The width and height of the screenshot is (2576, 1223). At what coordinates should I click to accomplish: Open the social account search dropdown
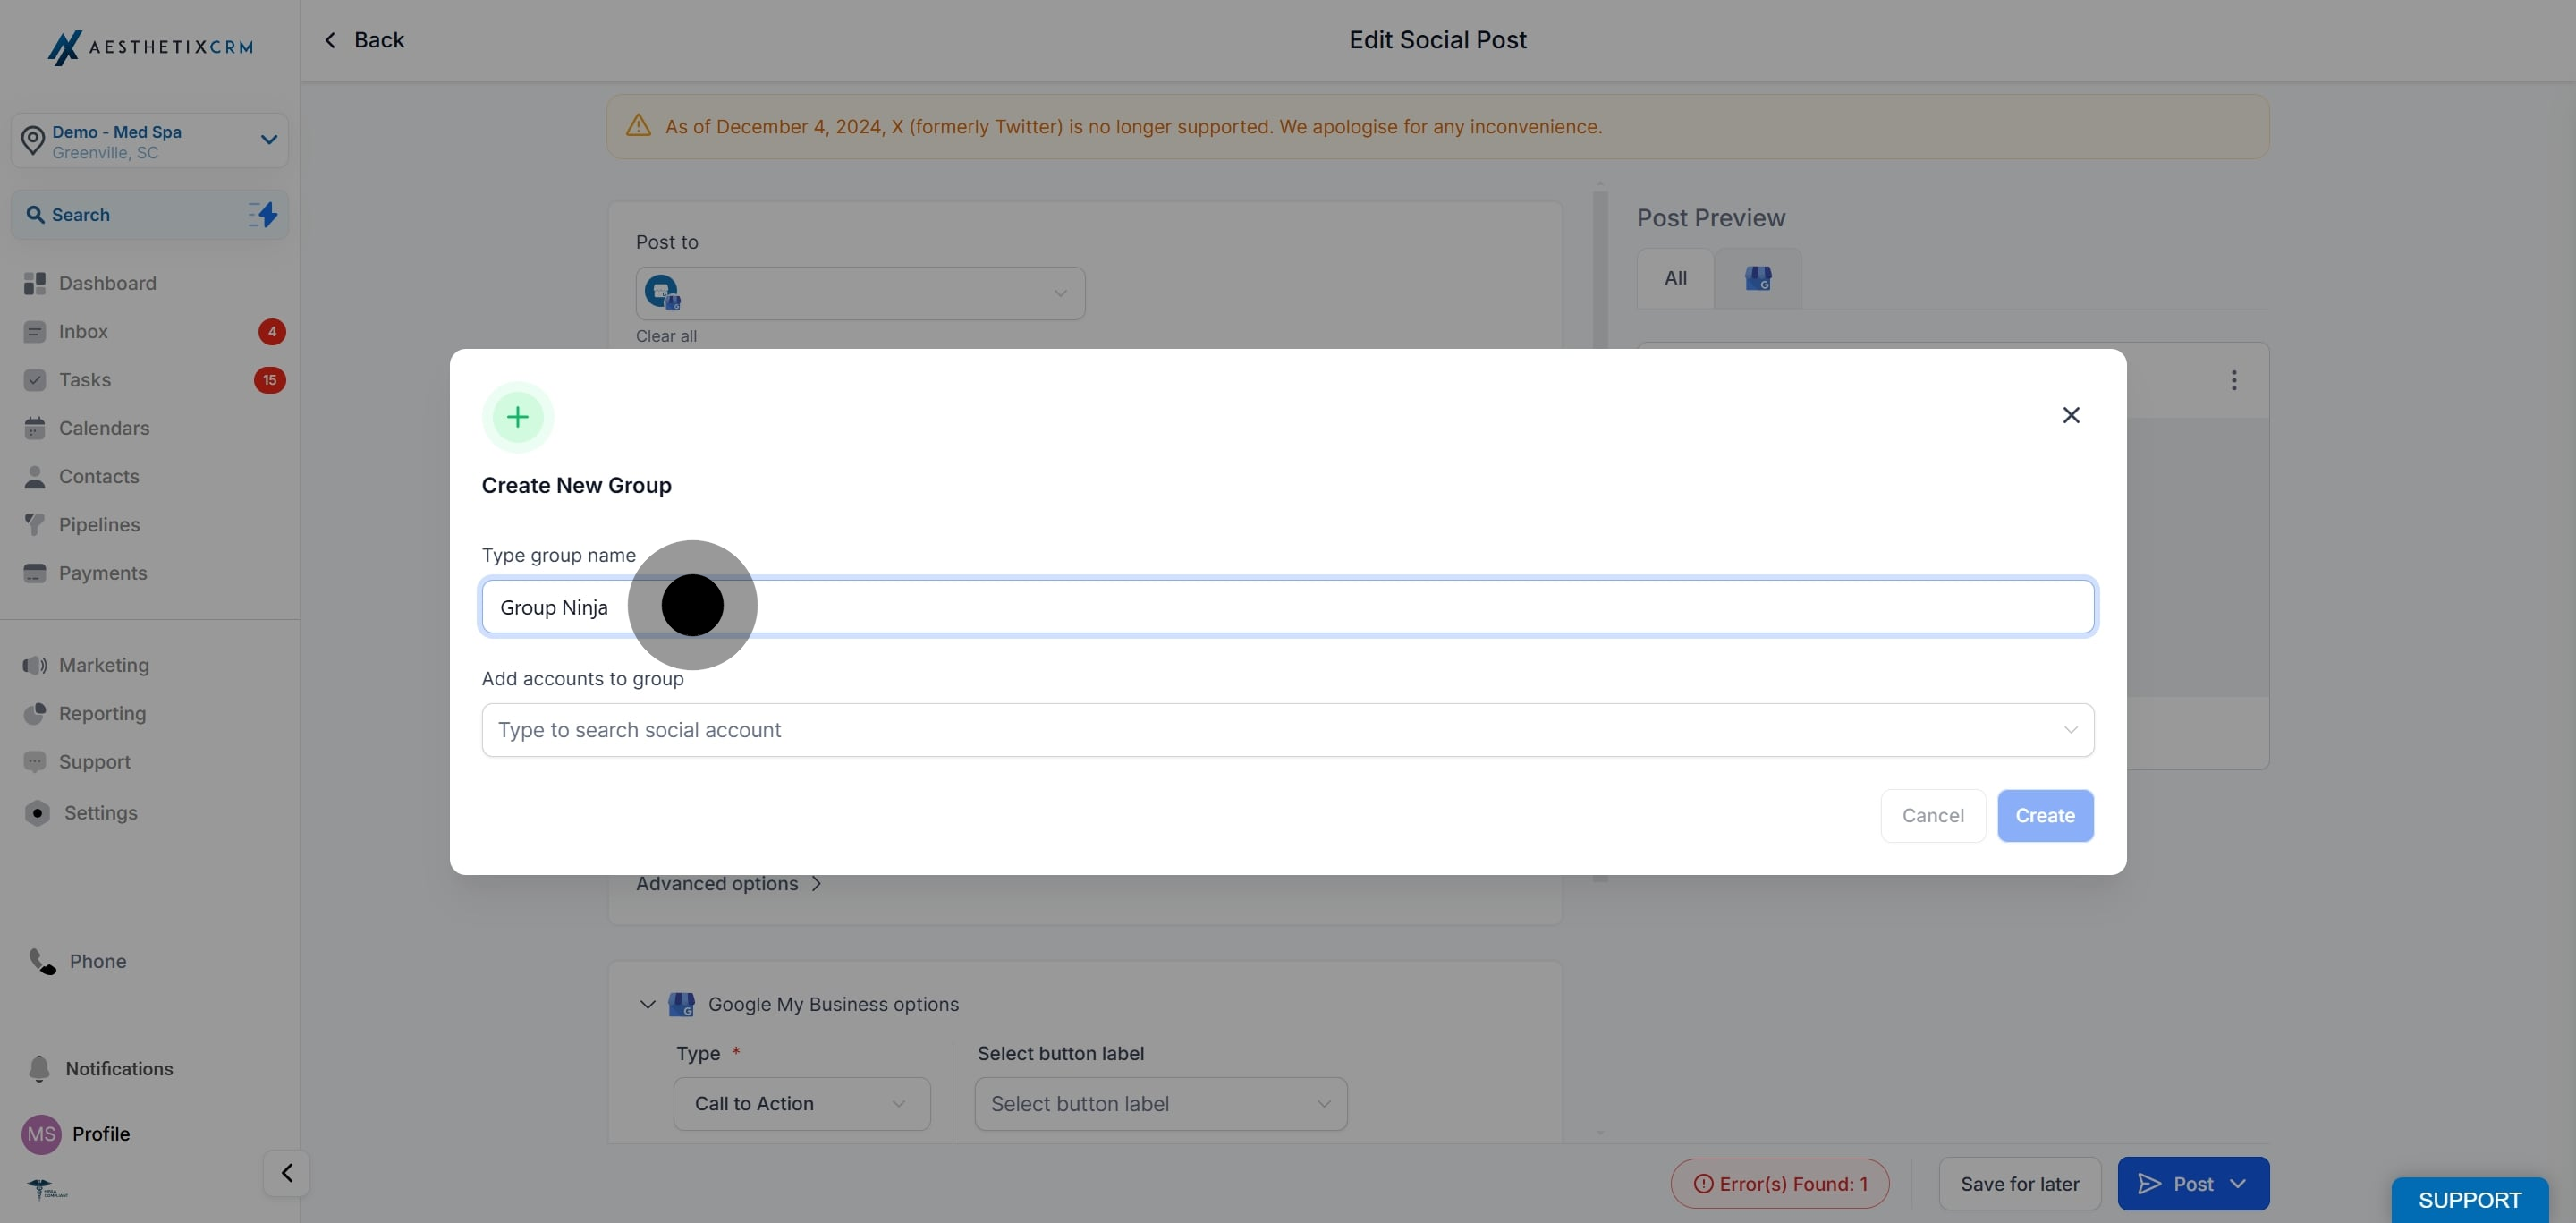tap(1287, 730)
